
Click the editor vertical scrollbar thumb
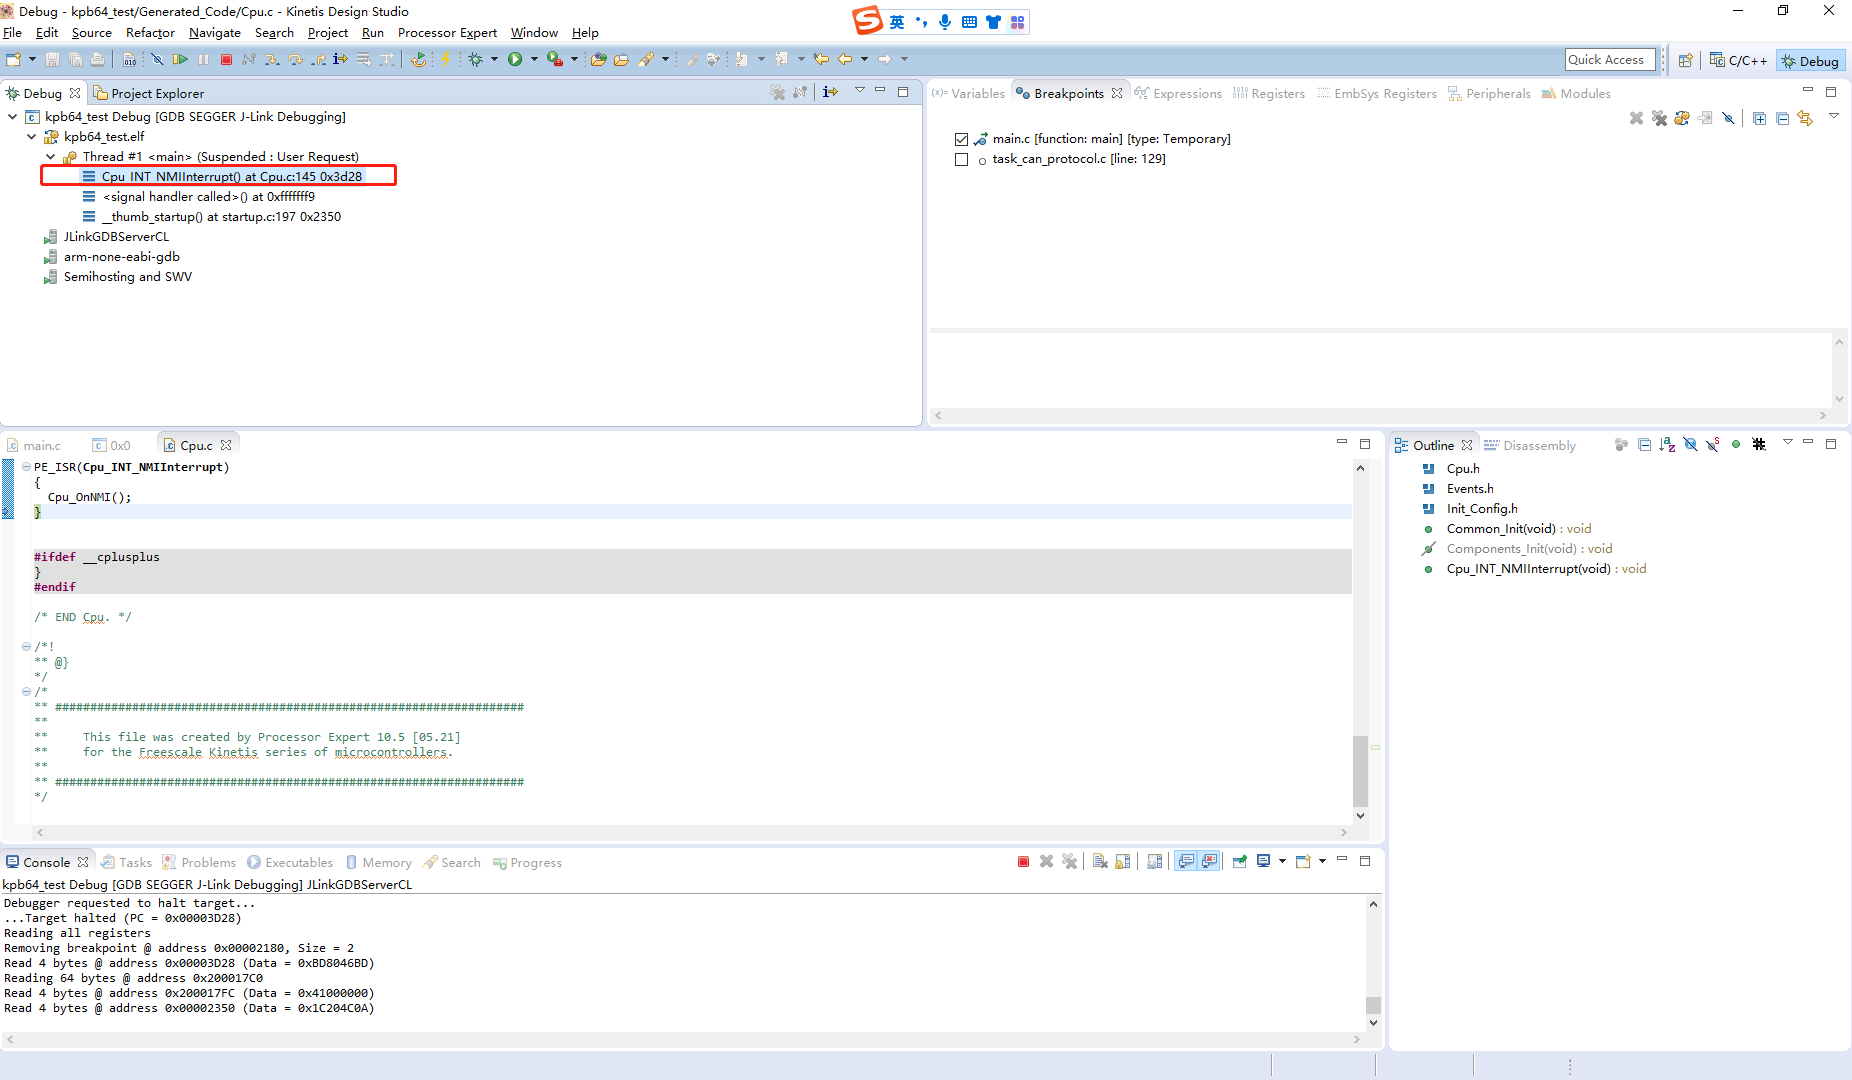coord(1360,771)
